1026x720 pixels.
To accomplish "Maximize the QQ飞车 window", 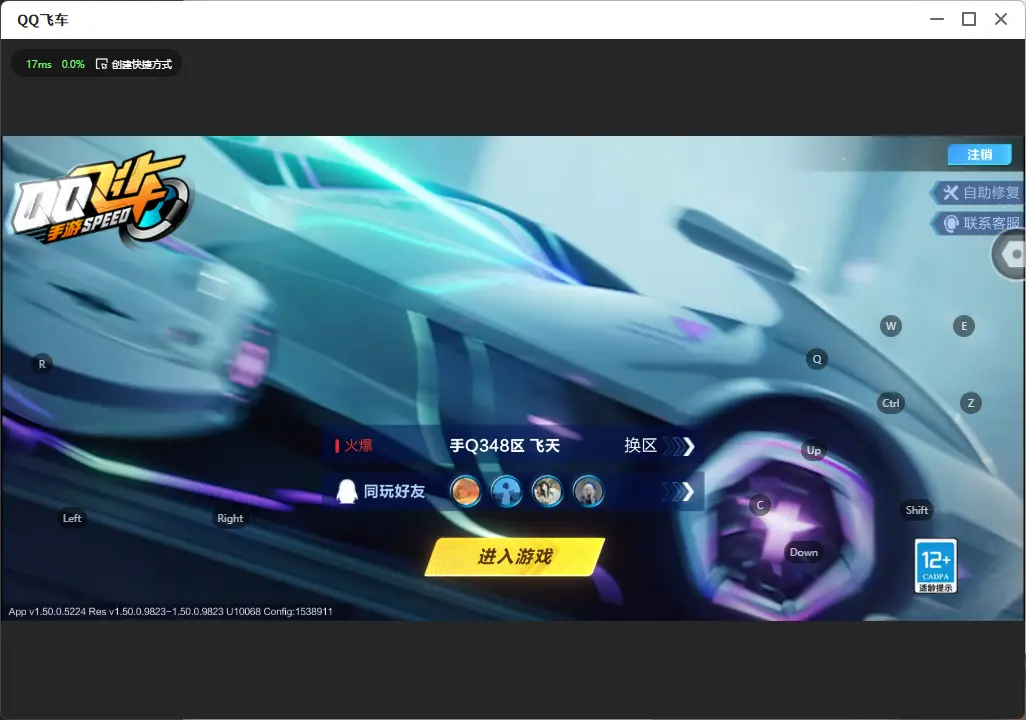I will [x=969, y=20].
